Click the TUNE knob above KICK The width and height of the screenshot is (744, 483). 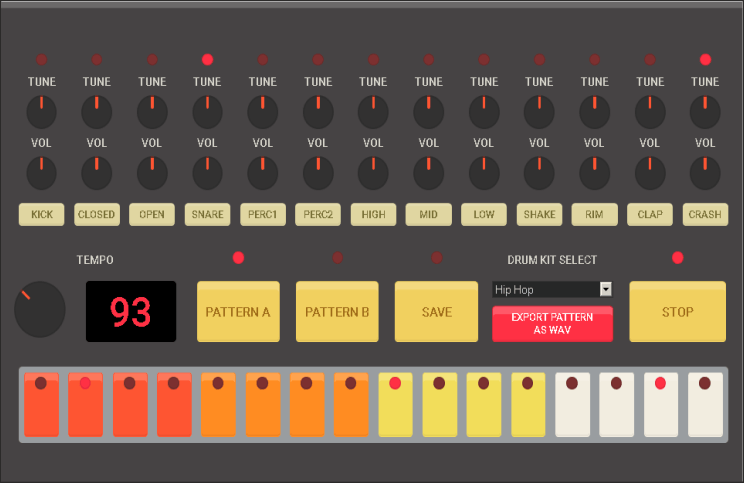pyautogui.click(x=41, y=112)
